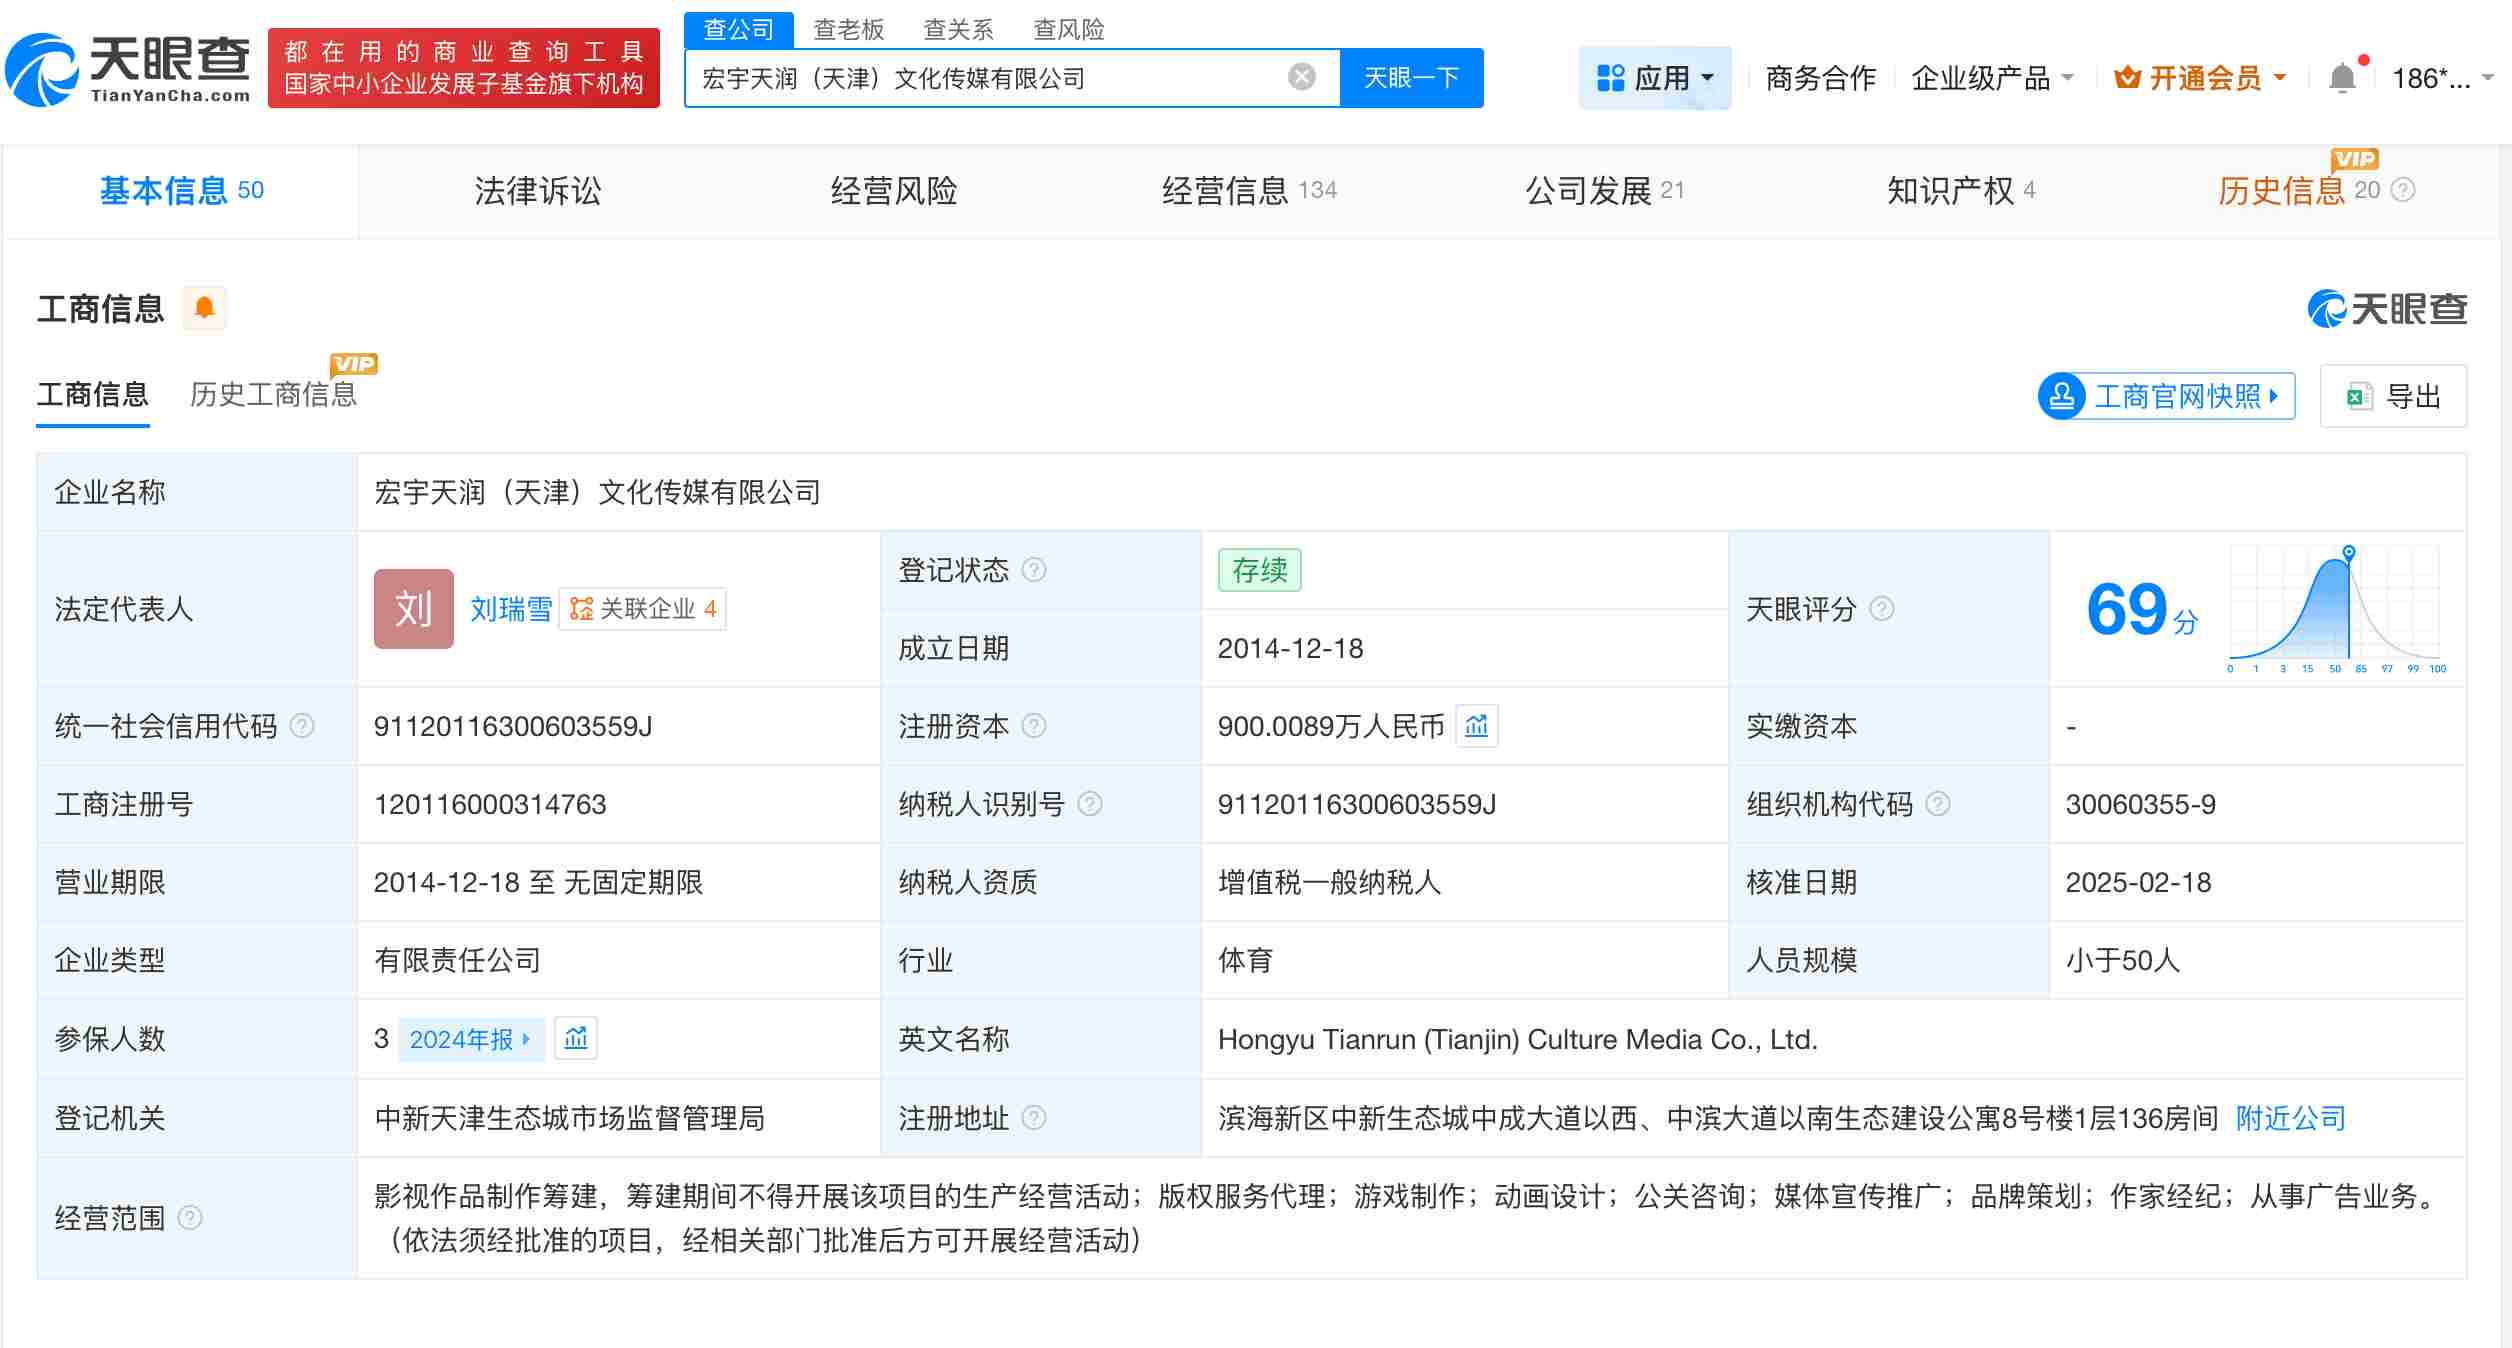Screen dimensions: 2512x1348
Task: Open legal representative 刘瑞雪 profile link
Action: [512, 609]
